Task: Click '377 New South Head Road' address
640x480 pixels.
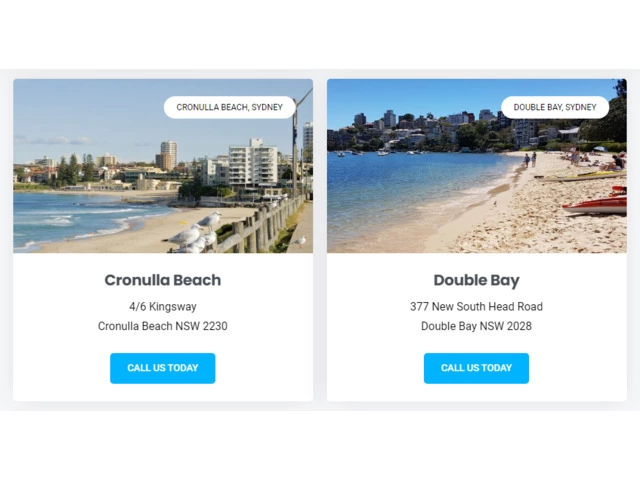Action: [x=476, y=307]
